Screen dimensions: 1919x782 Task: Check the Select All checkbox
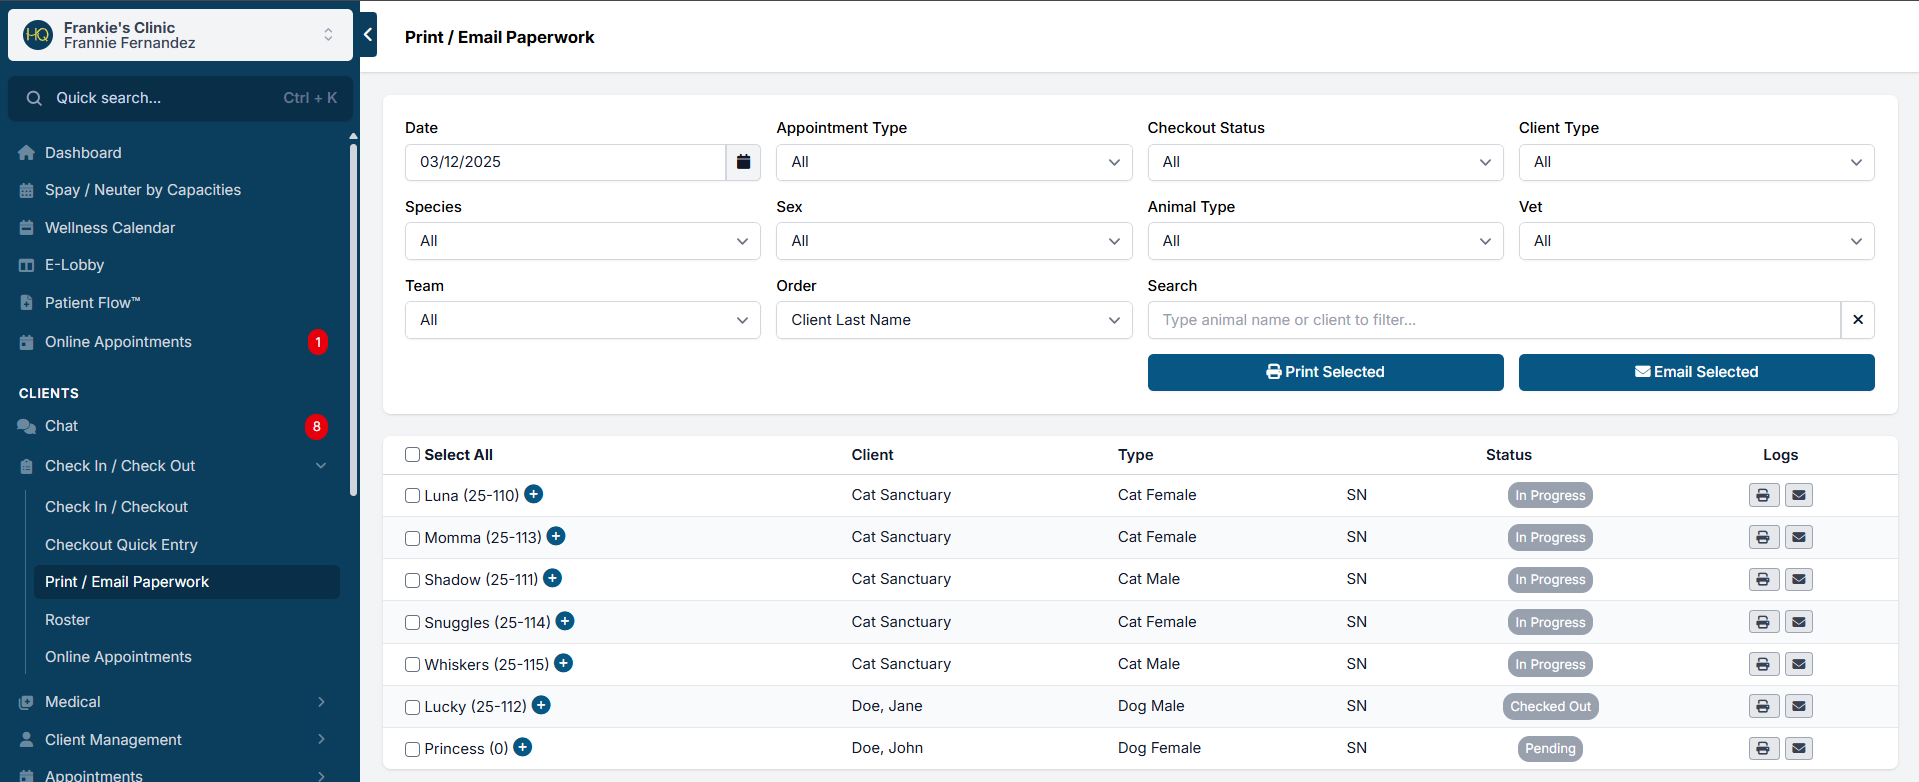412,455
